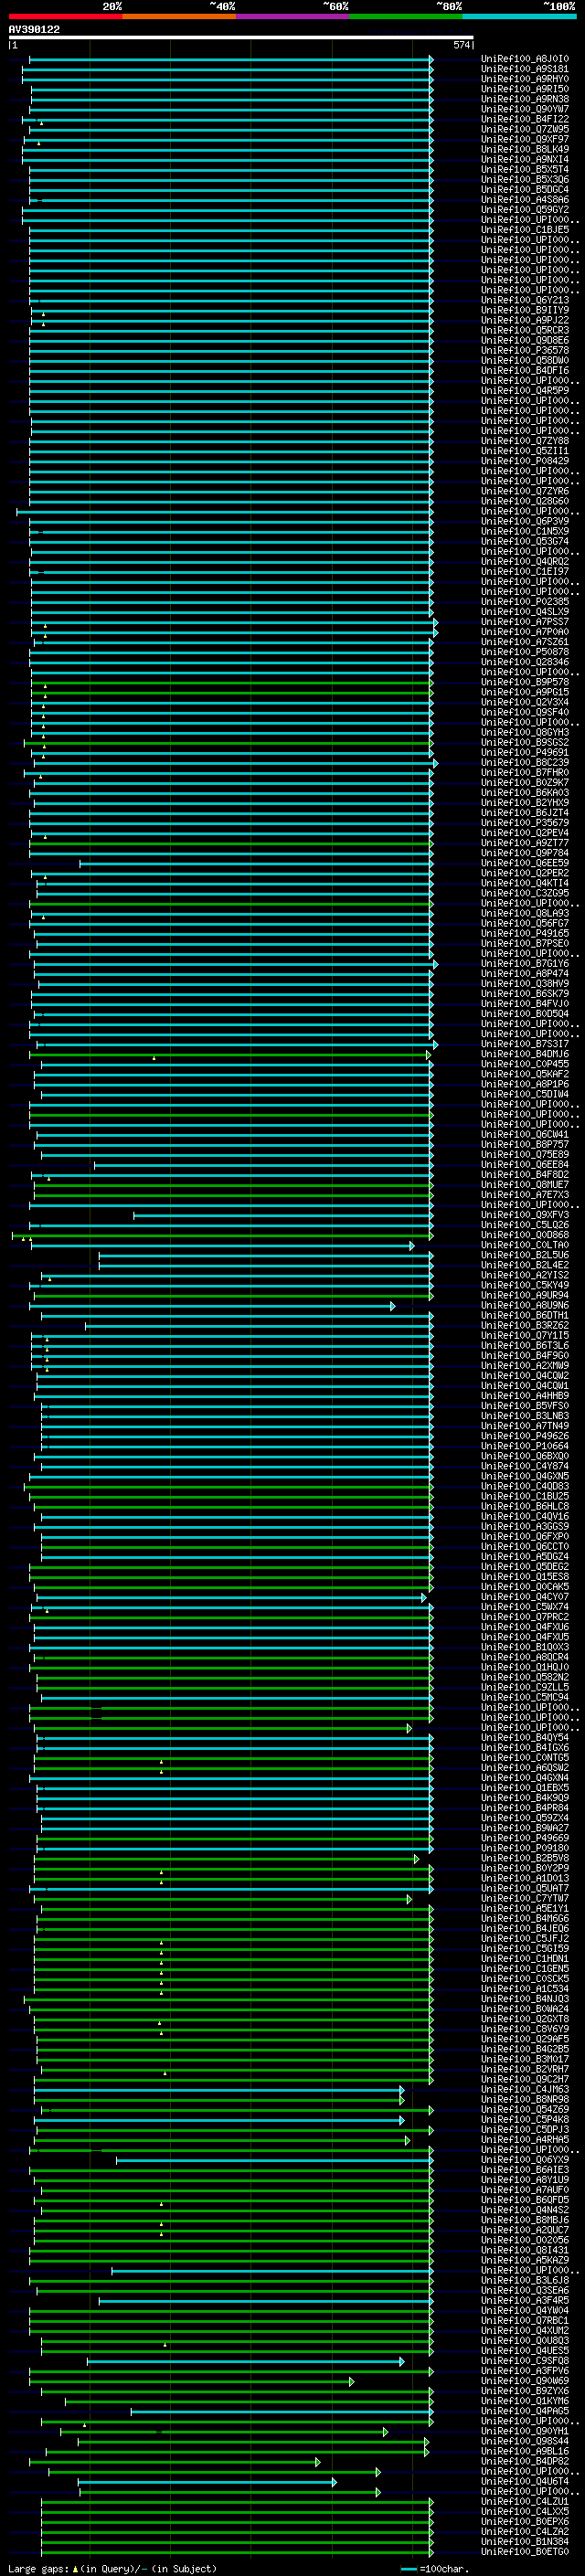The image size is (585, 2576).
Task: Click the orange ~40% identity legend segment
Action: pos(179,17)
